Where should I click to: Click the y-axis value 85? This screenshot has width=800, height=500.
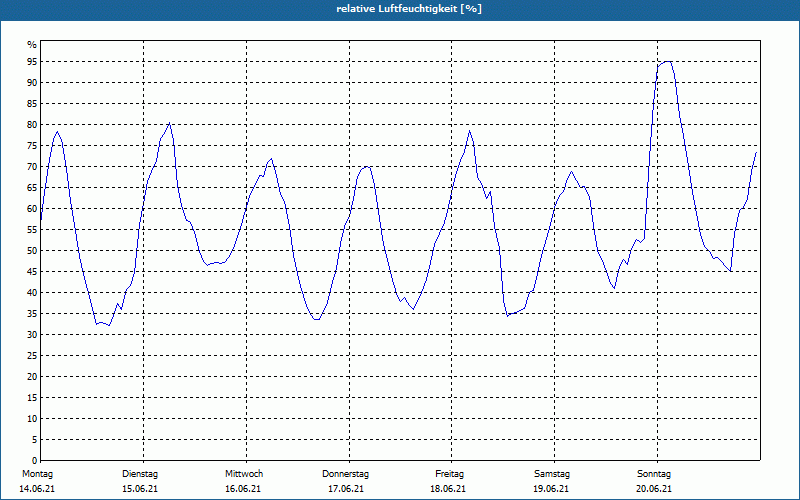(32, 104)
